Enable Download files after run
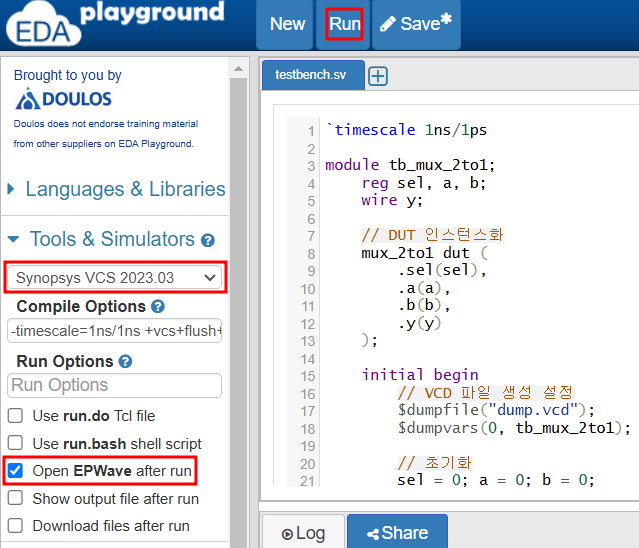Image resolution: width=639 pixels, height=548 pixels. (16, 526)
